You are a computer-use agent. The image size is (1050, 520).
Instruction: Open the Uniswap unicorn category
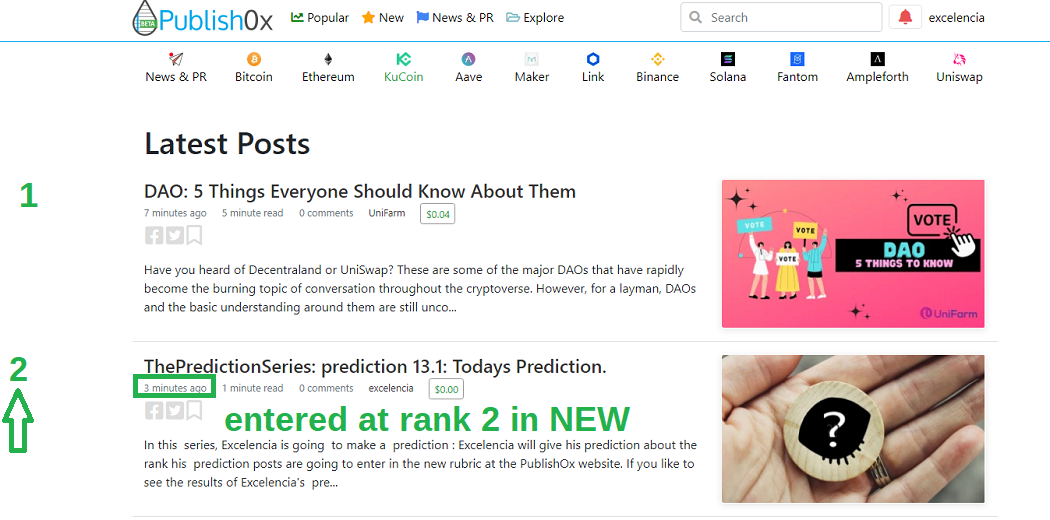click(x=959, y=68)
